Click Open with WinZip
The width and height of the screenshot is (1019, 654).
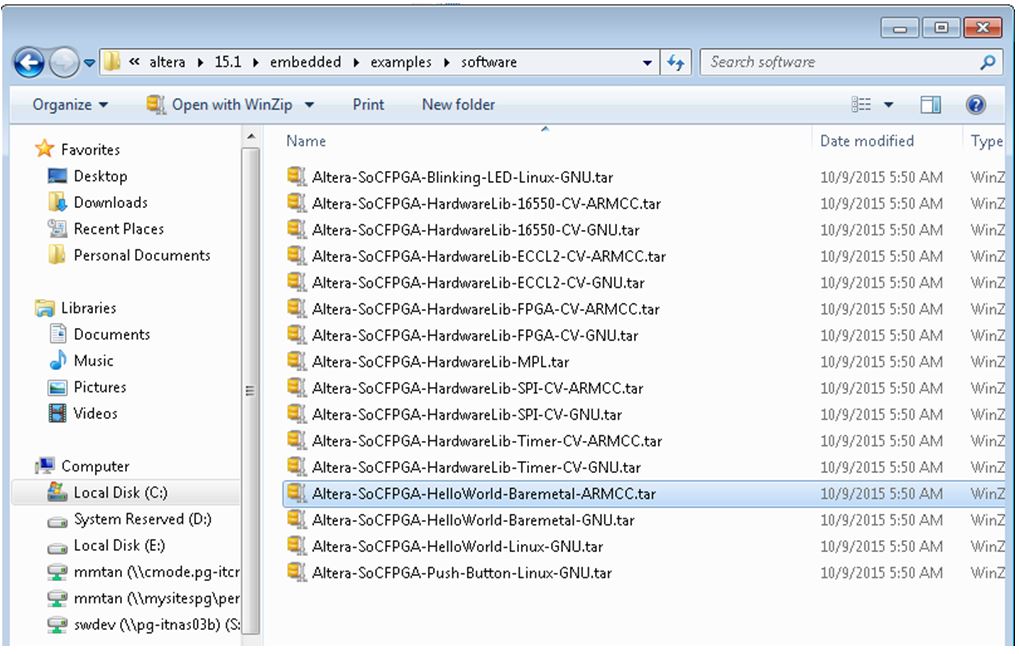click(x=219, y=105)
